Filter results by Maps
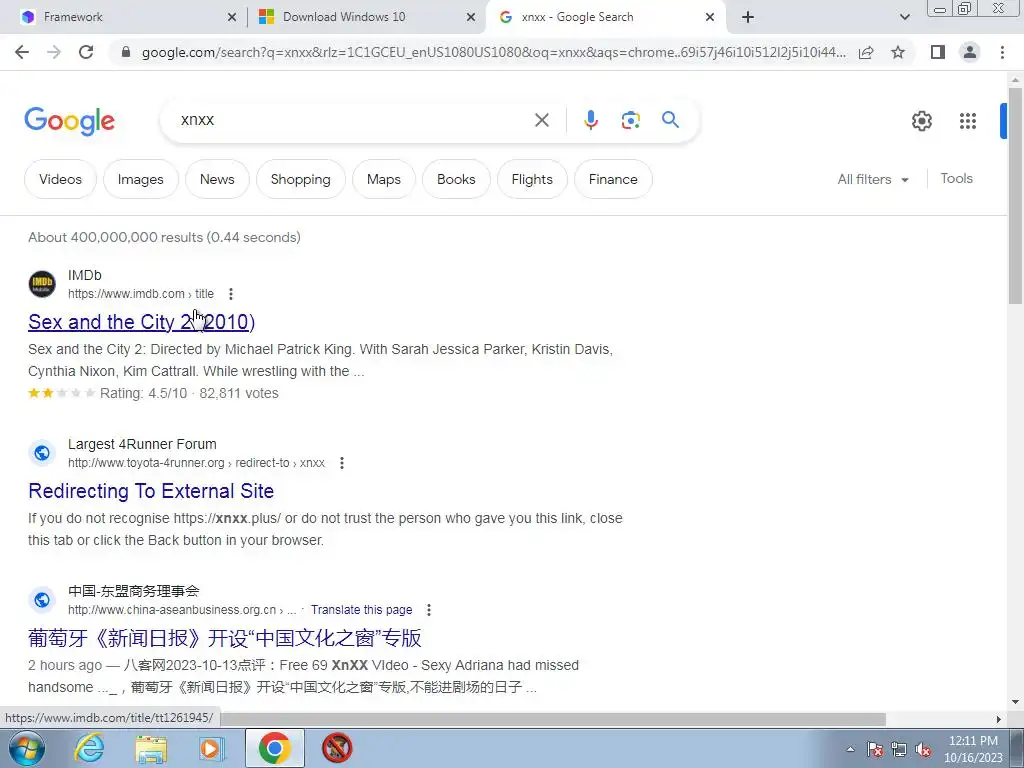Screen dimensions: 1024x768 click(x=383, y=179)
